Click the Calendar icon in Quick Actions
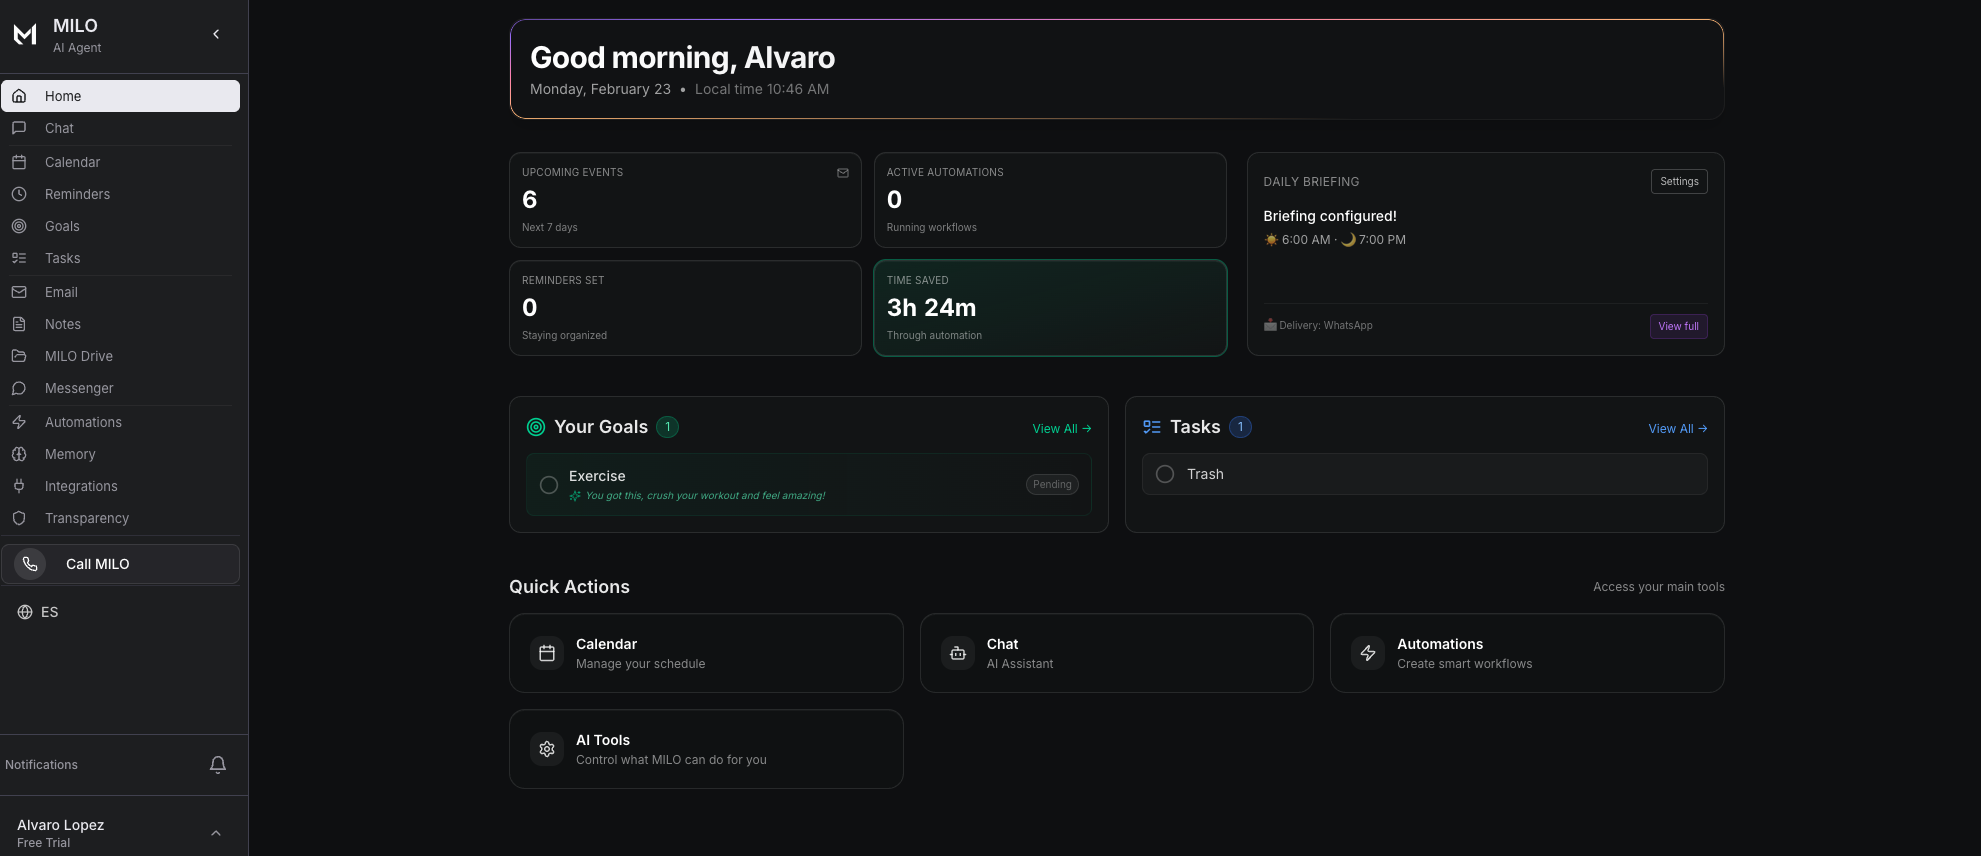 [x=547, y=653]
